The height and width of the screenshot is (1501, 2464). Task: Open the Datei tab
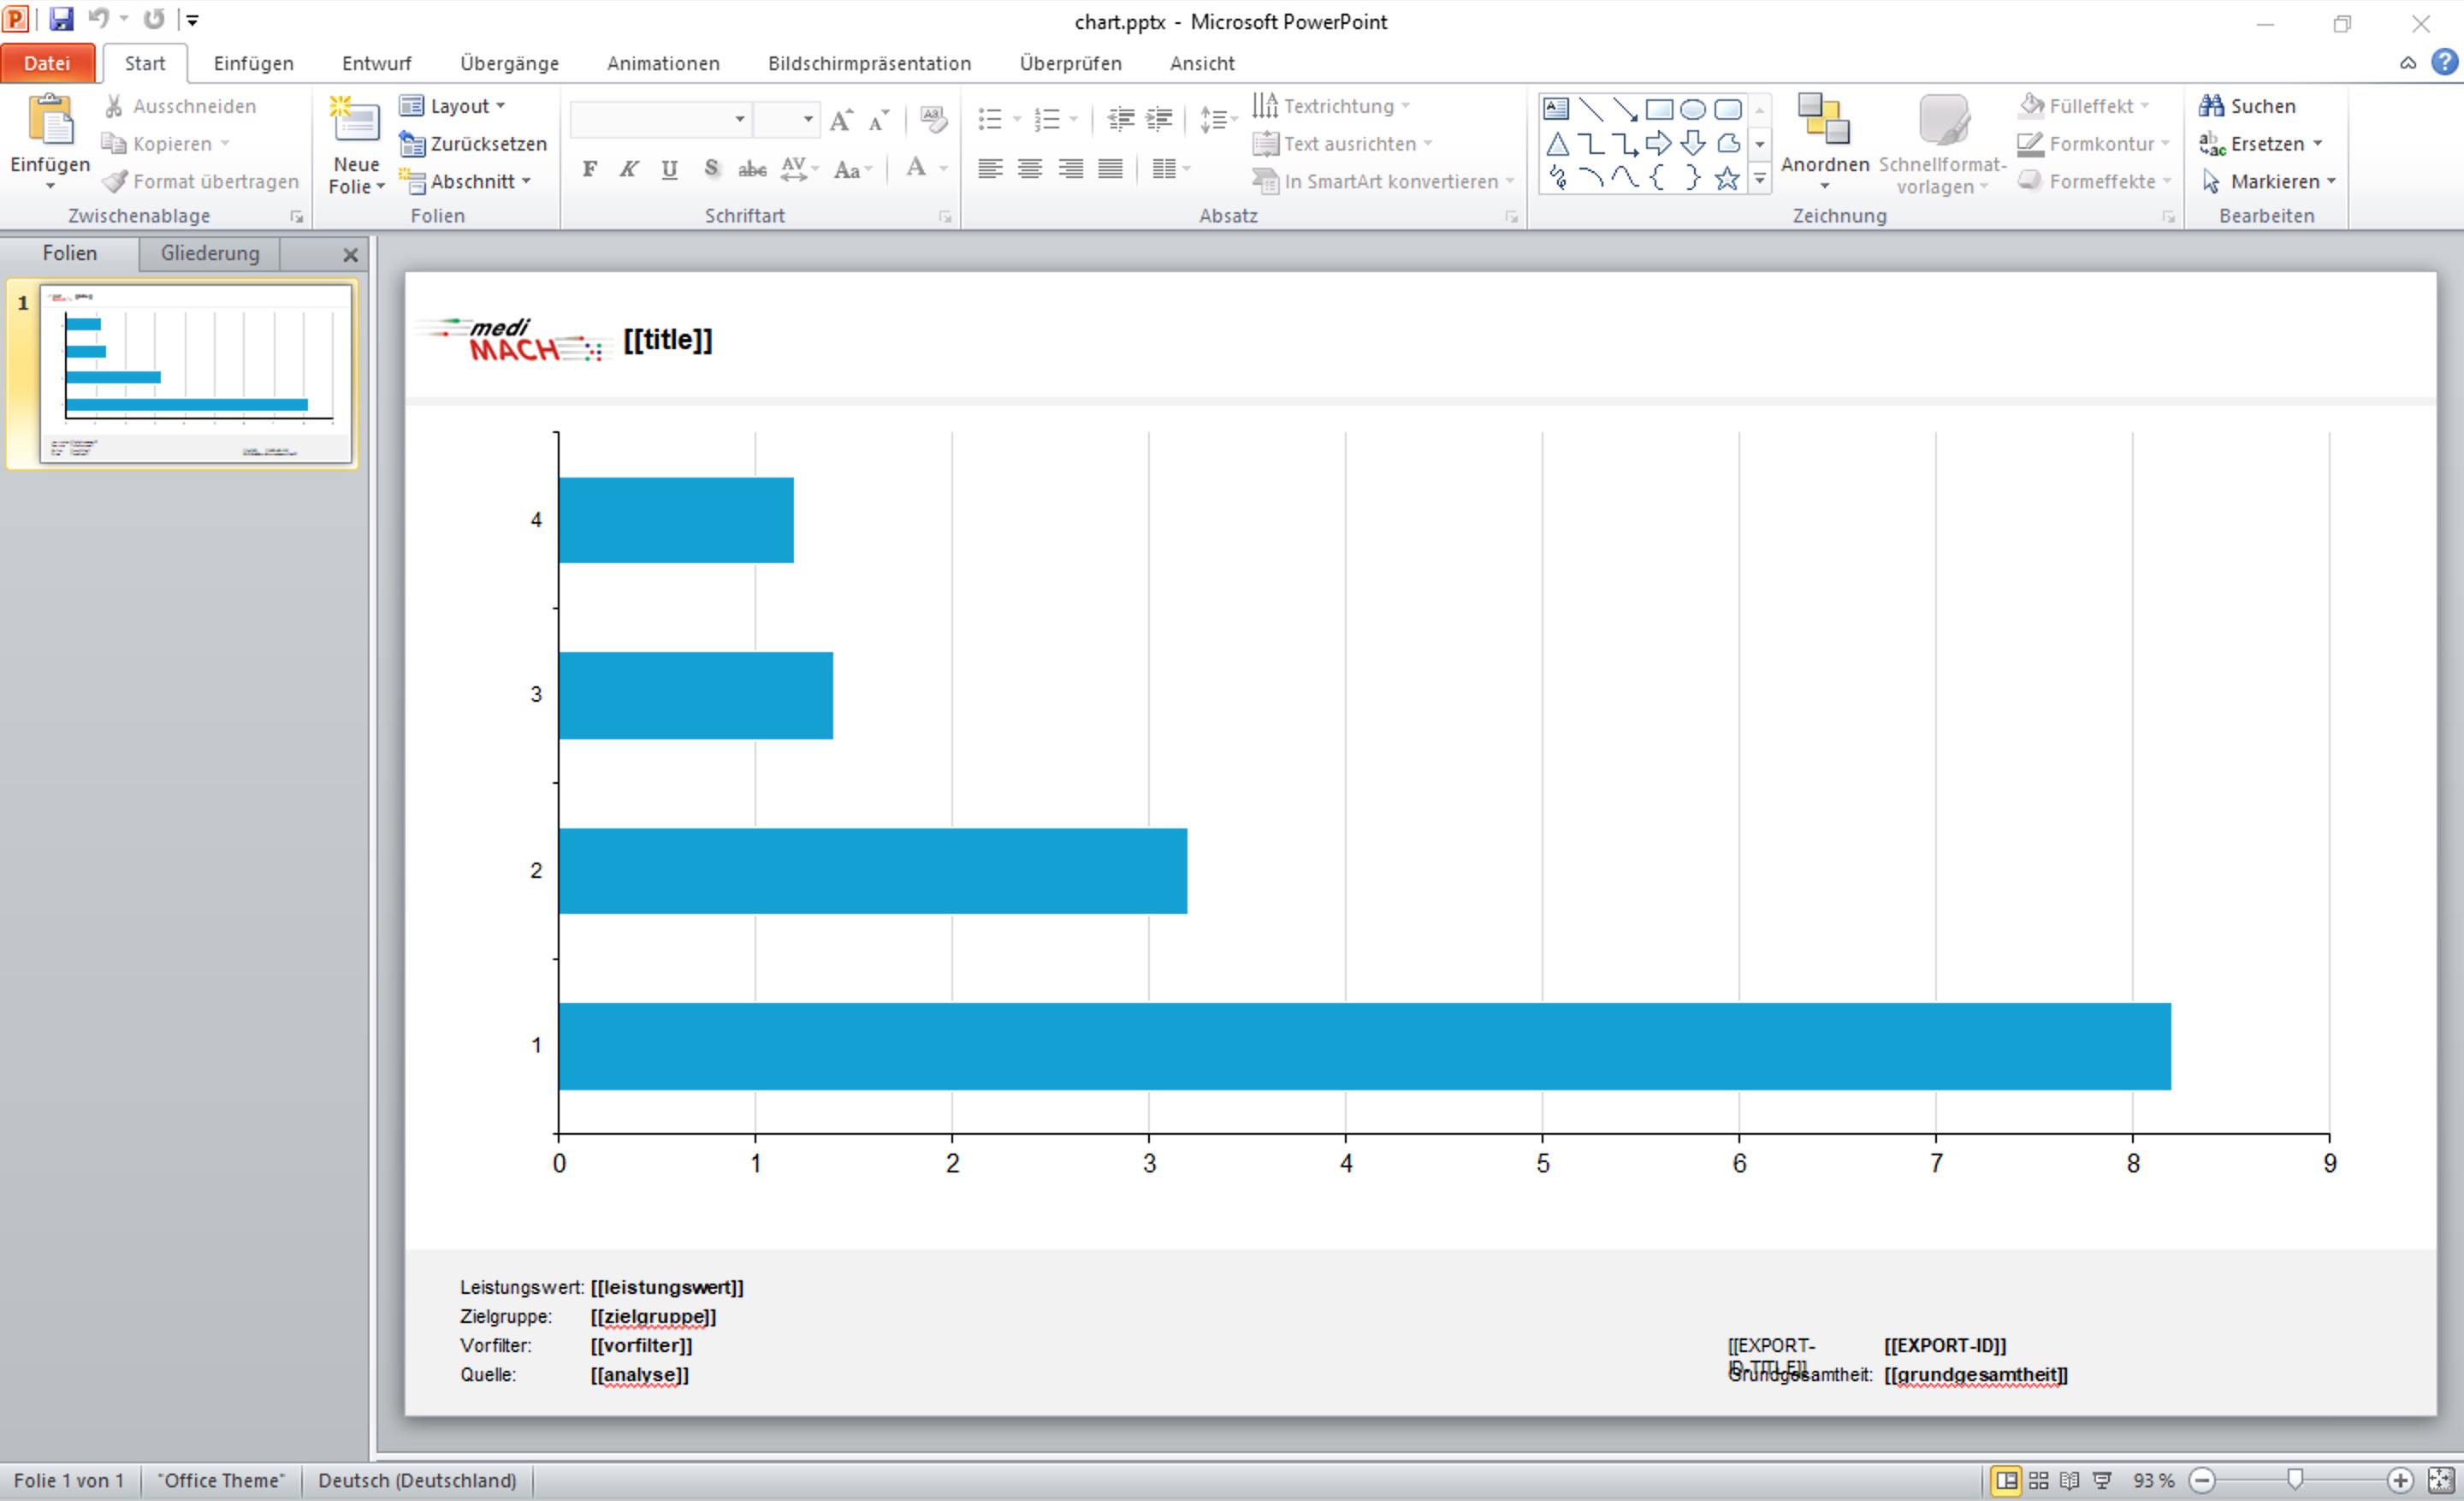pos(48,63)
